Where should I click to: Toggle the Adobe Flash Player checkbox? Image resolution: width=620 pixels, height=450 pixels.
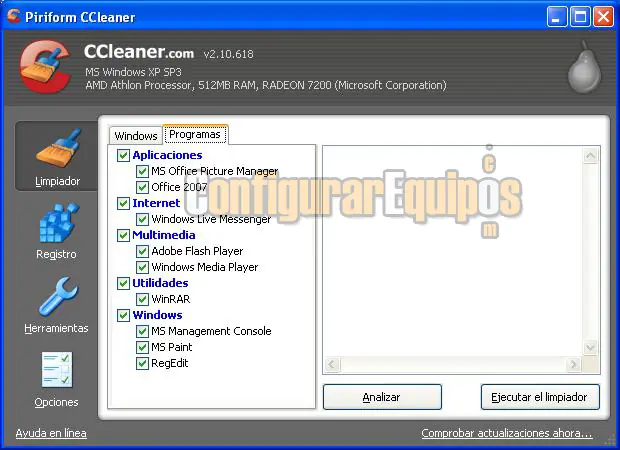coord(142,251)
